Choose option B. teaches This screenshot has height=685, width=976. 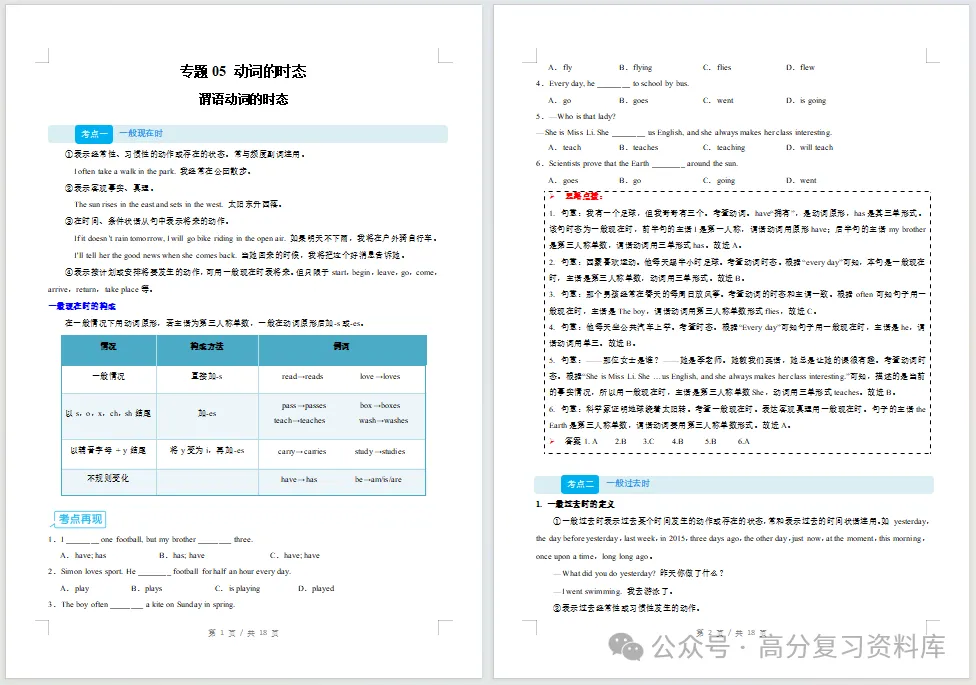pyautogui.click(x=638, y=148)
